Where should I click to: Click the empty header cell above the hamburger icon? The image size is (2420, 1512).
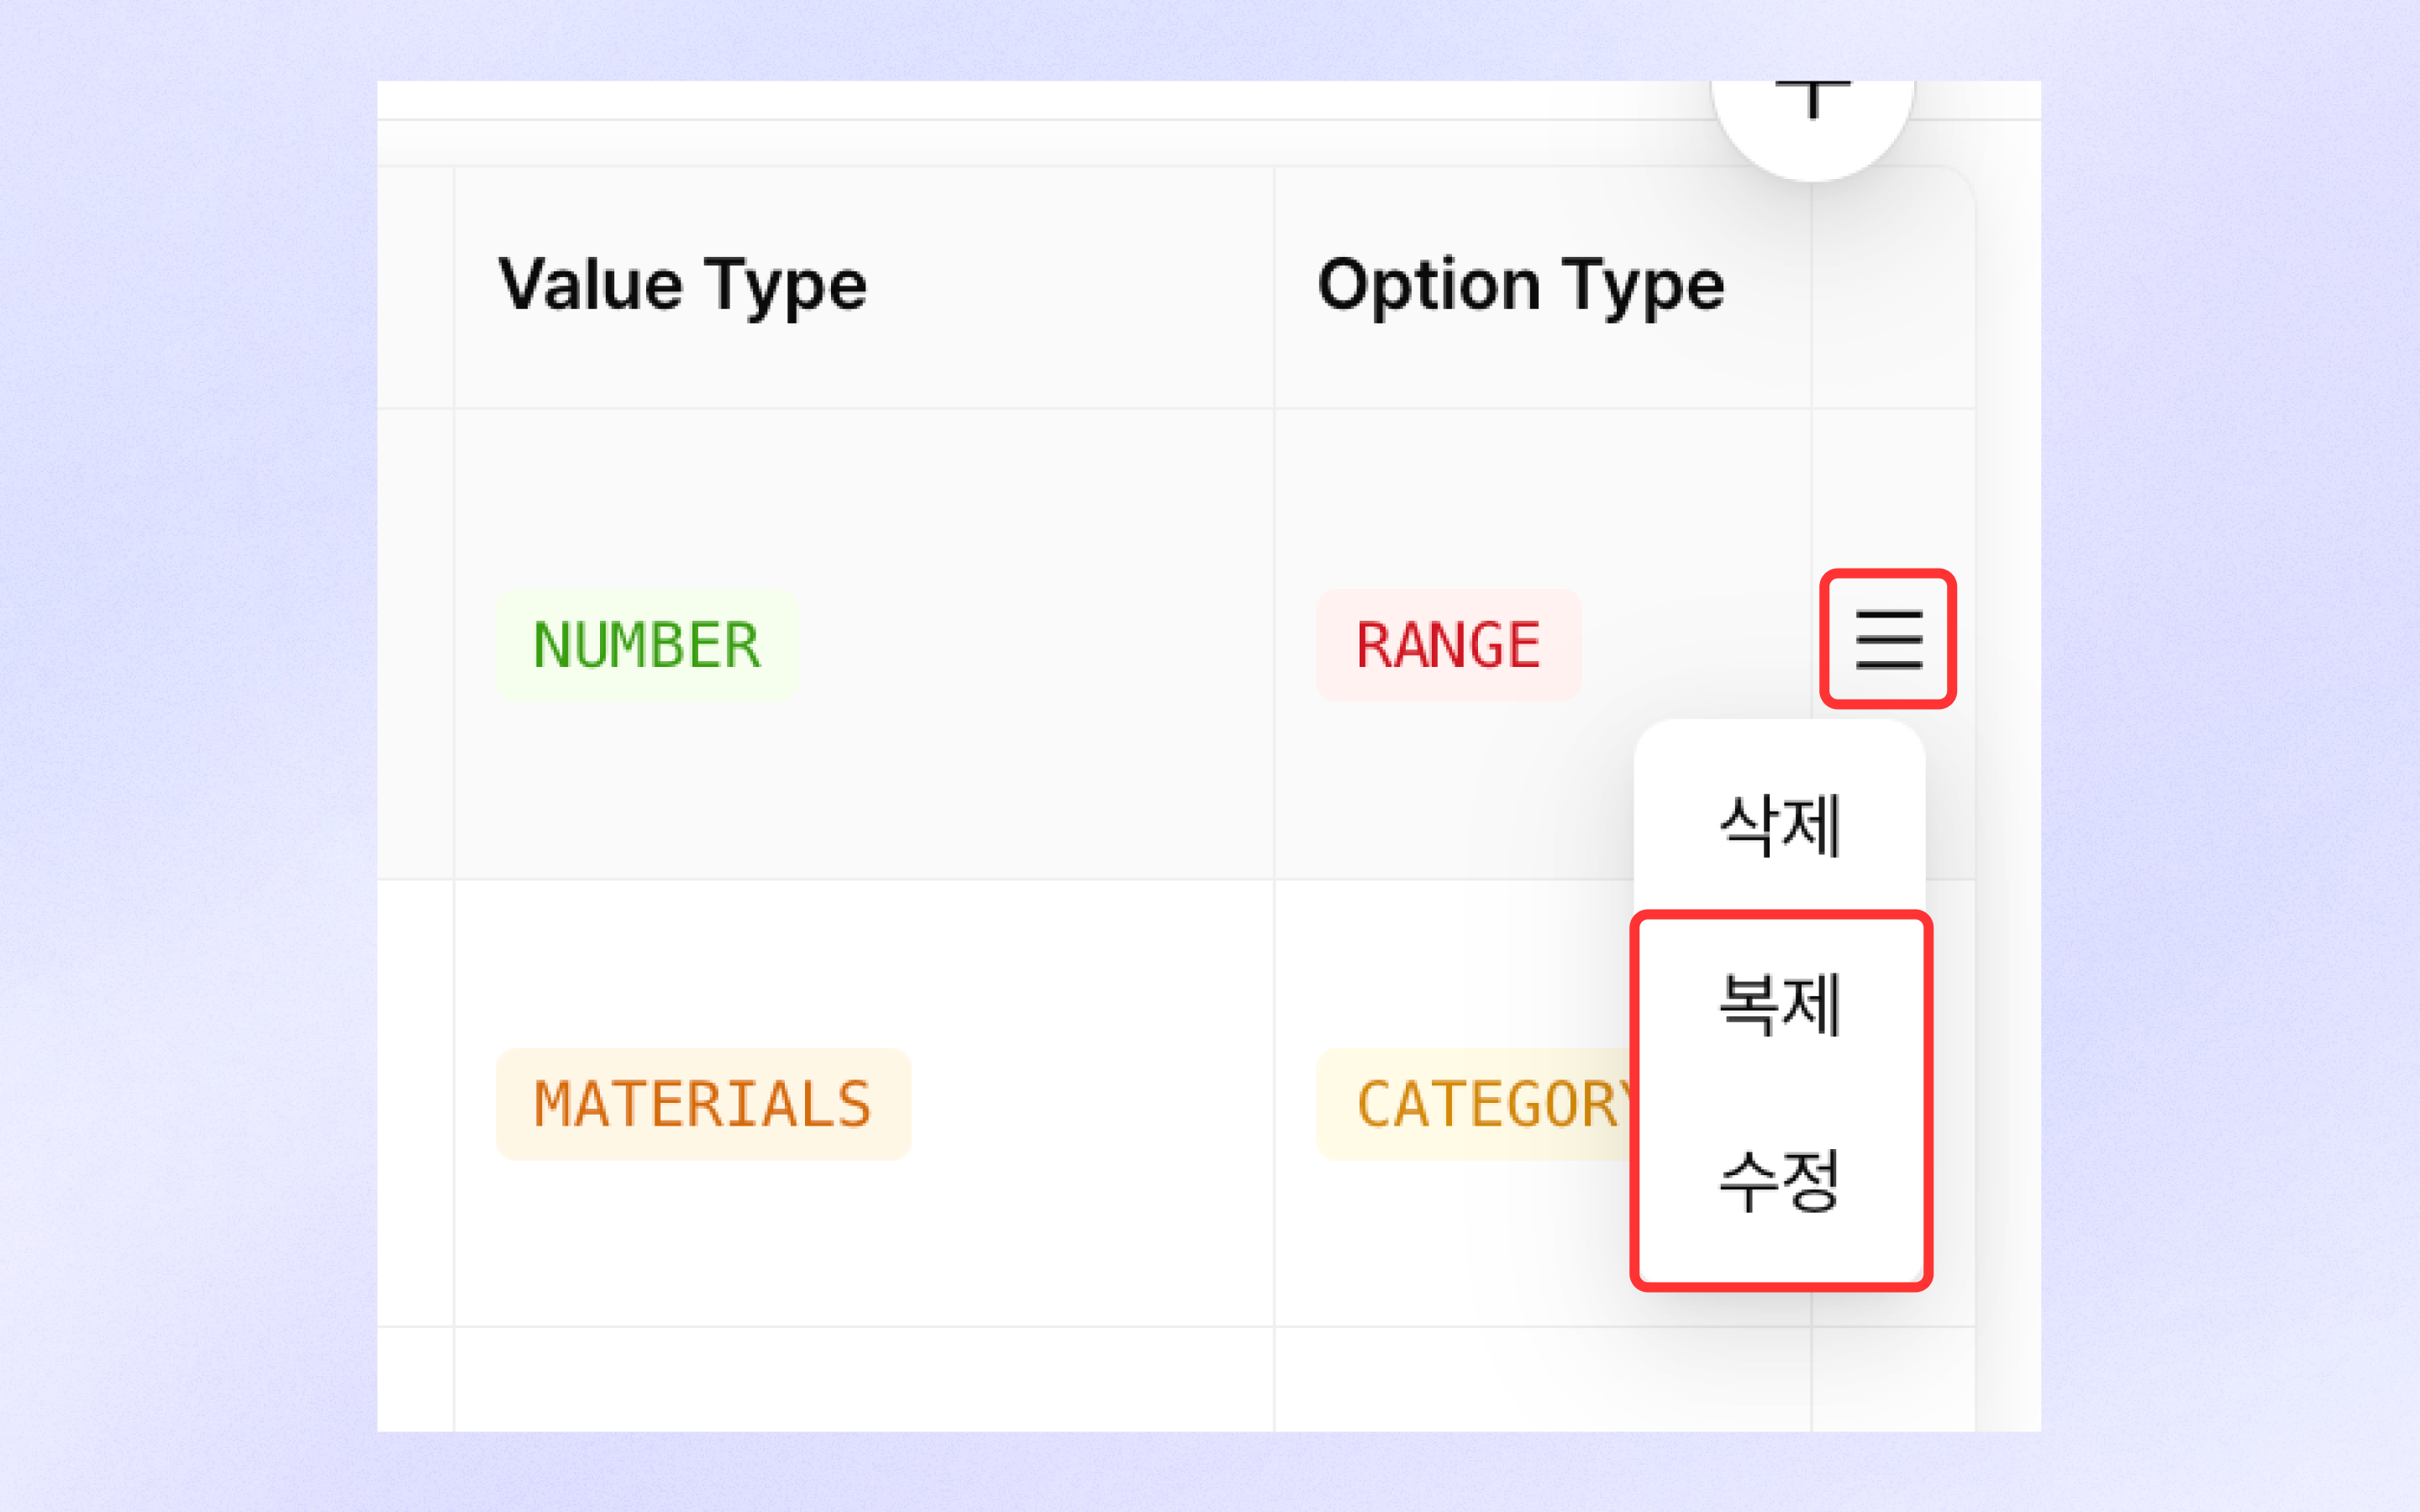click(x=1893, y=288)
